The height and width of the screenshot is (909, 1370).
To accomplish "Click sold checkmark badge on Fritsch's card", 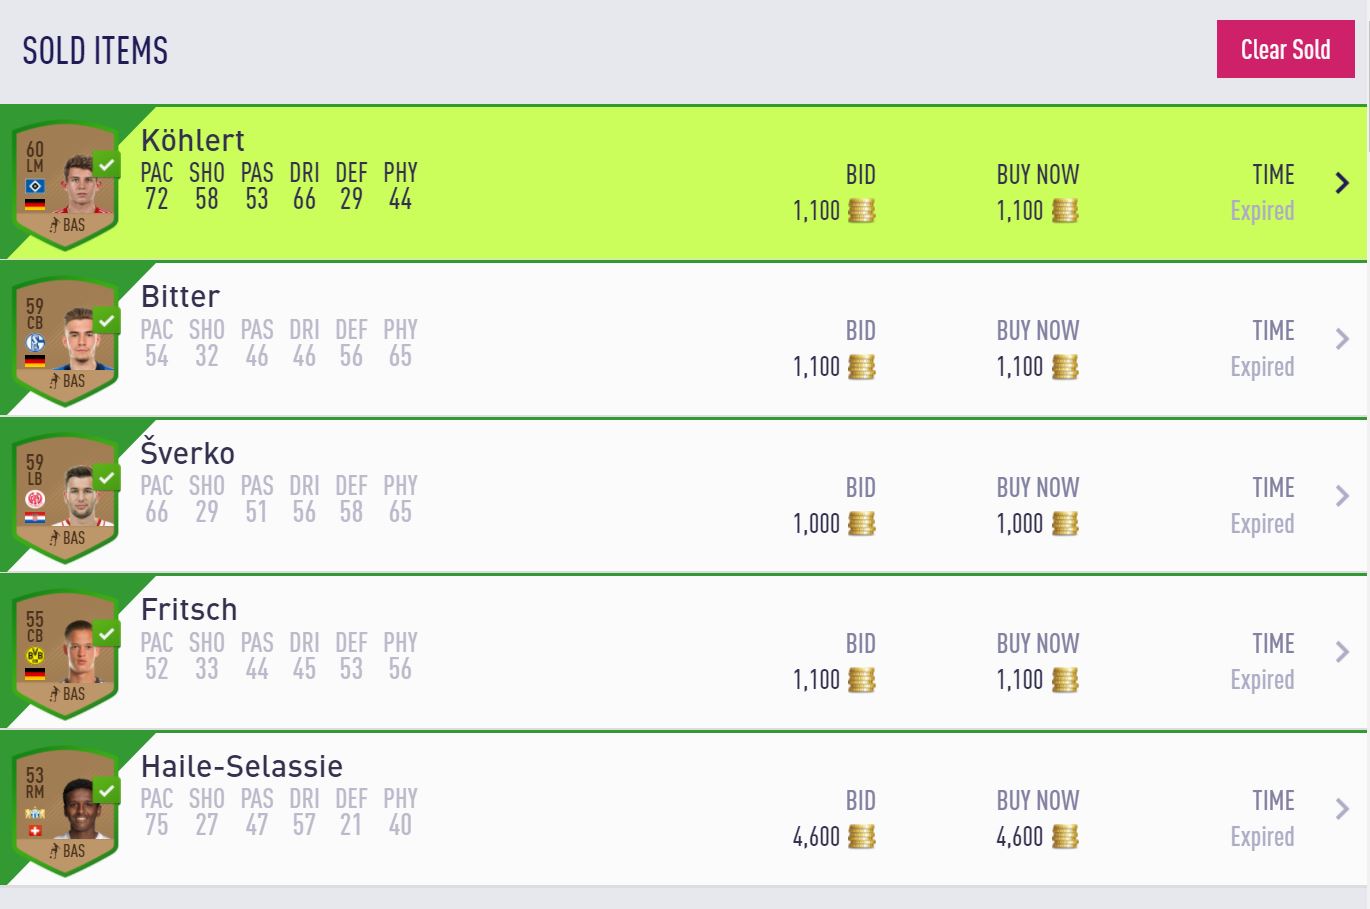I will coord(106,634).
